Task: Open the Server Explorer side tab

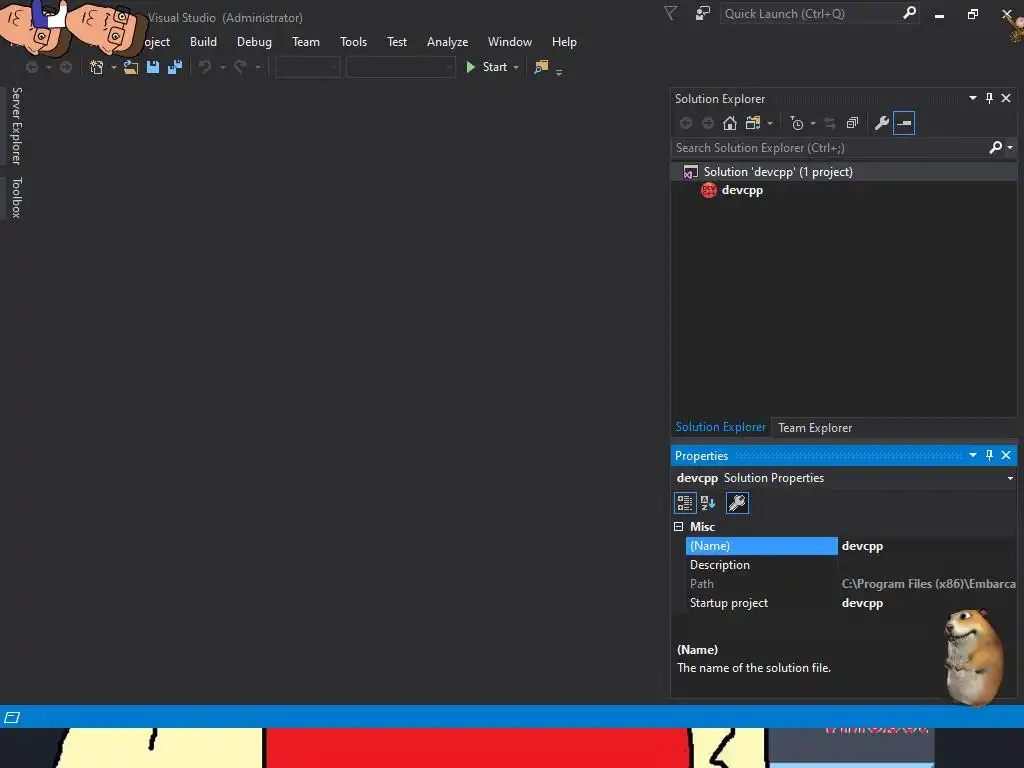Action: pos(17,126)
